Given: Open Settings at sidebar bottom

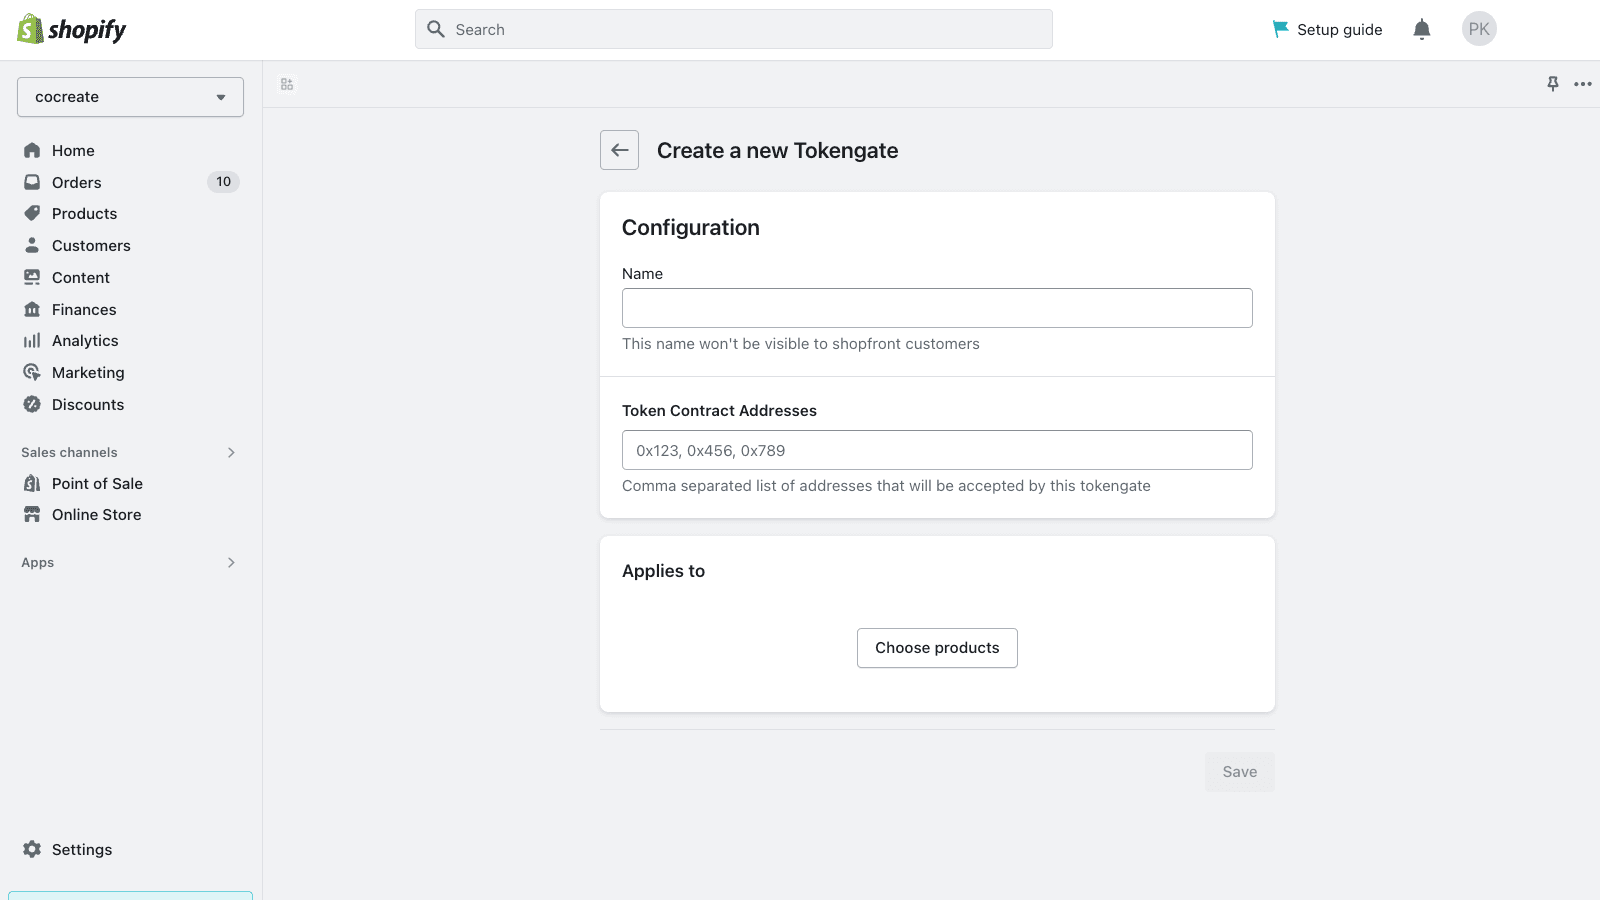Looking at the screenshot, I should [81, 849].
